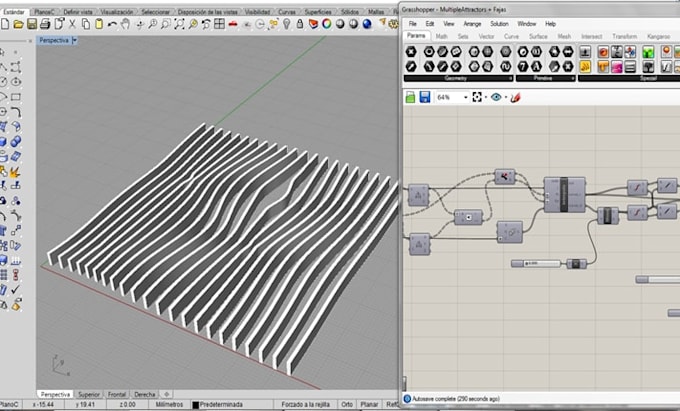Open the color wheel icon in the Rhino toolbar

click(x=327, y=24)
